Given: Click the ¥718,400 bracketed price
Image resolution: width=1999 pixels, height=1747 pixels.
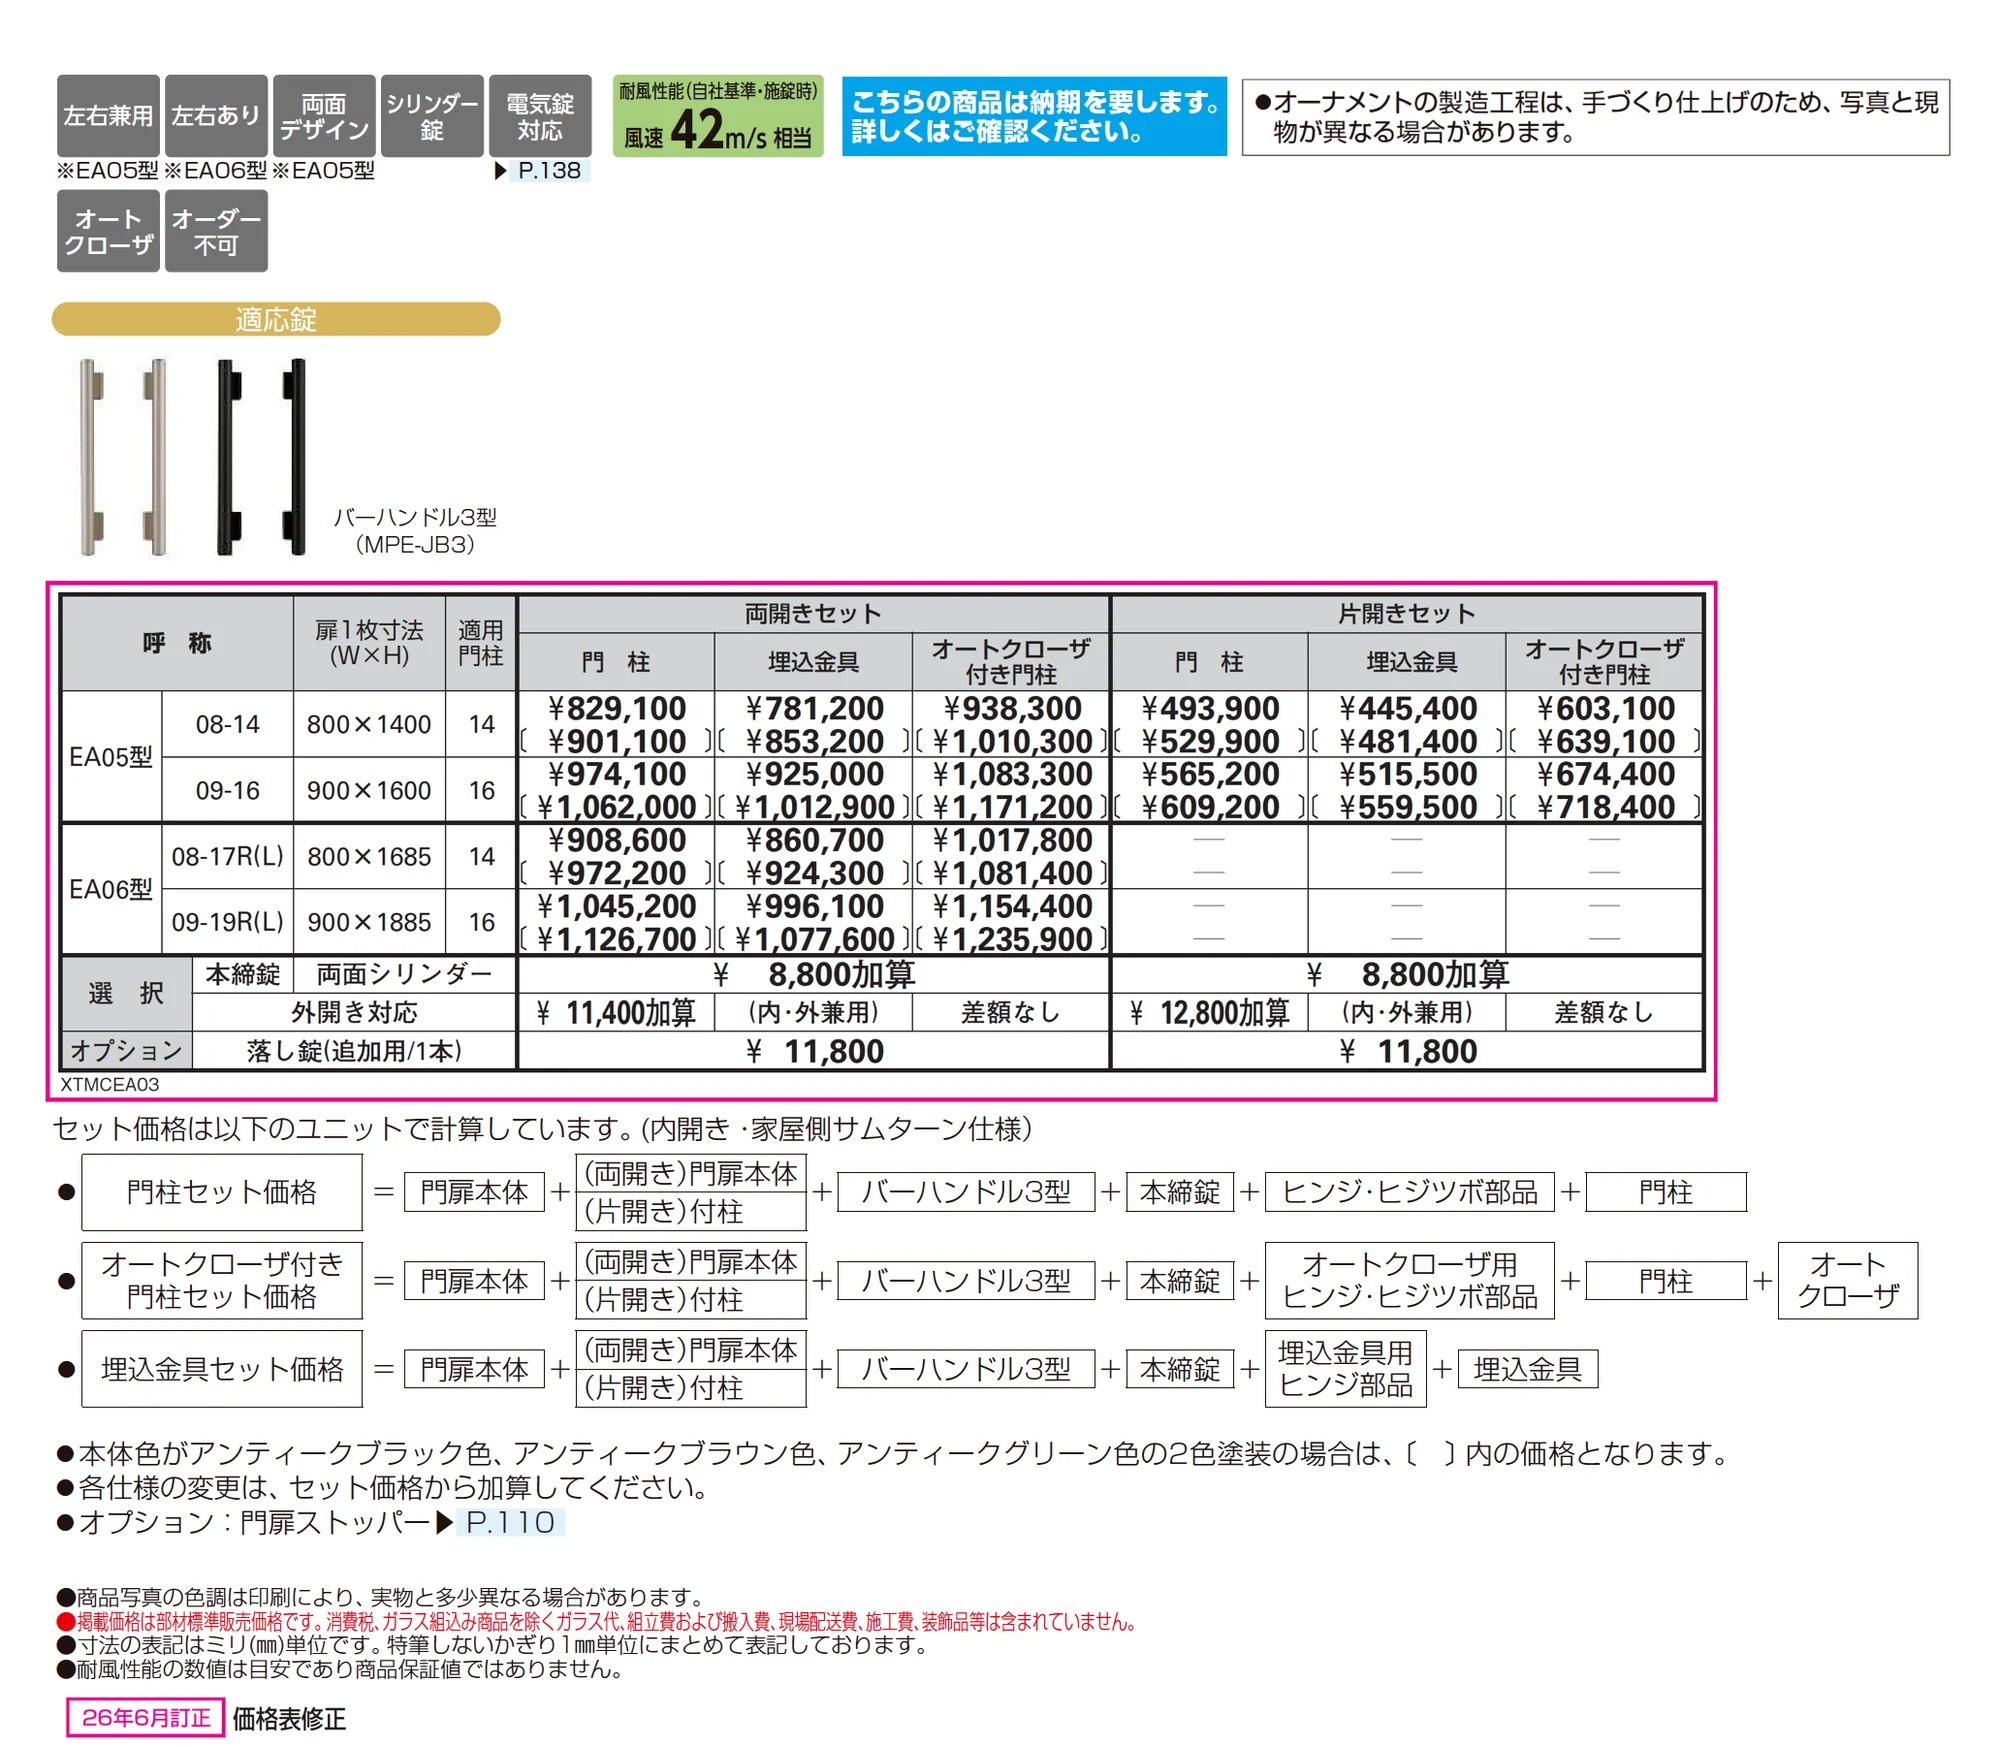Looking at the screenshot, I should 1605,806.
